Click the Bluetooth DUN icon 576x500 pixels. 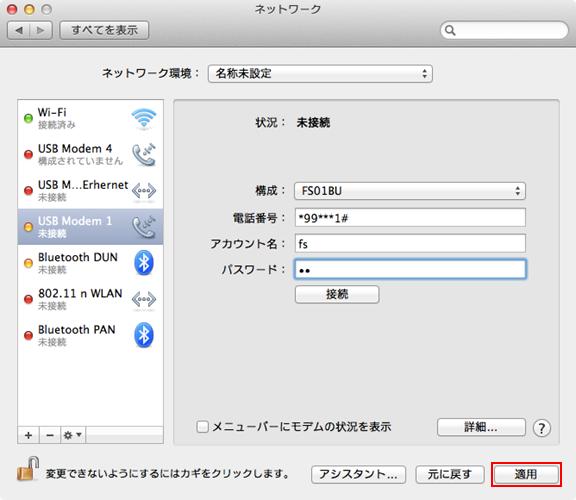[x=144, y=262]
